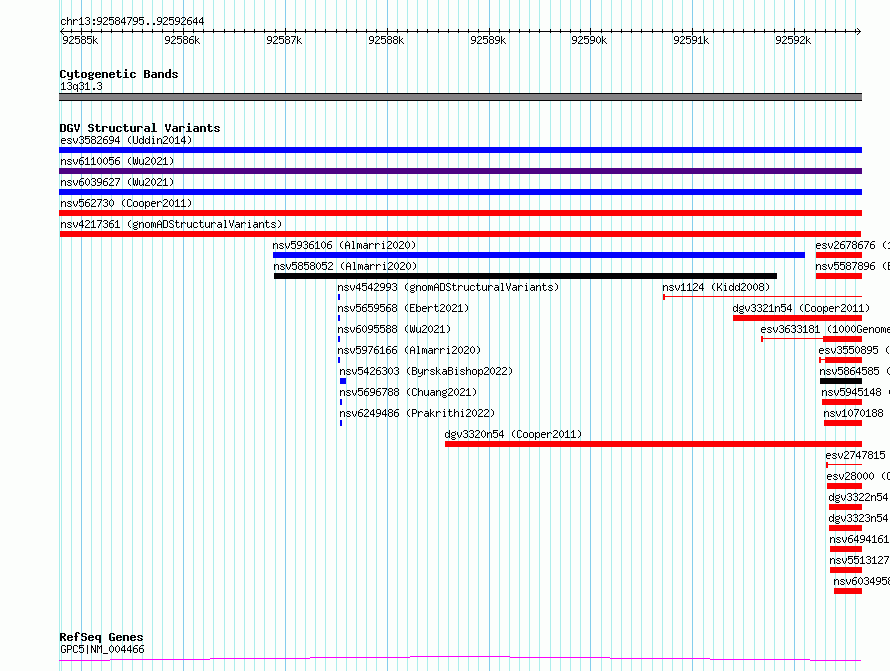Click the dgv3320n54 (Cooper2011) label
Image resolution: width=890 pixels, height=671 pixels.
click(513, 434)
